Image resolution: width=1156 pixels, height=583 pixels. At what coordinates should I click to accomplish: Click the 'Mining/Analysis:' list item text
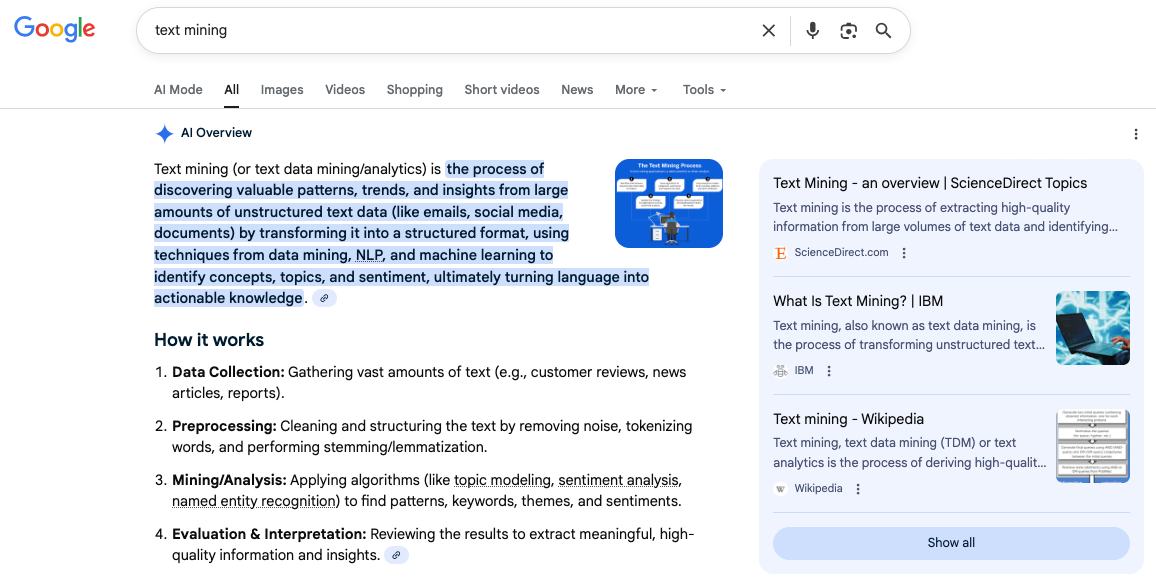[229, 481]
